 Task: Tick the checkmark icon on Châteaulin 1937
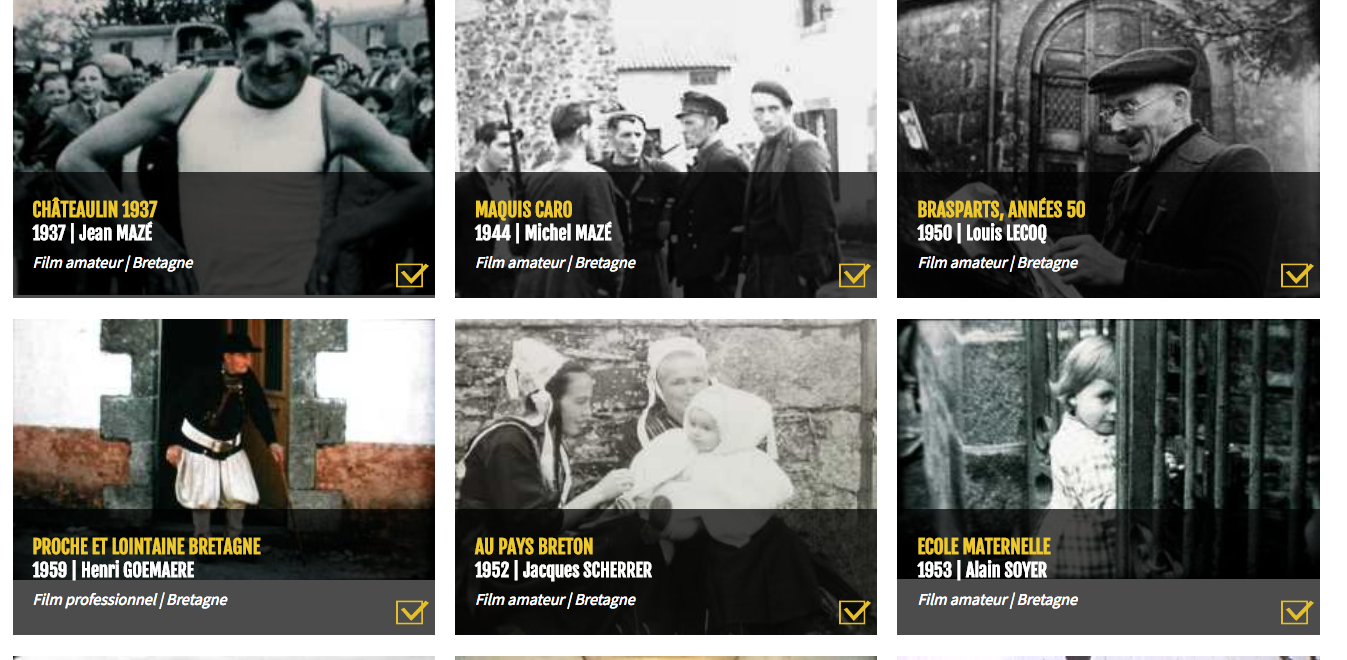coord(412,275)
